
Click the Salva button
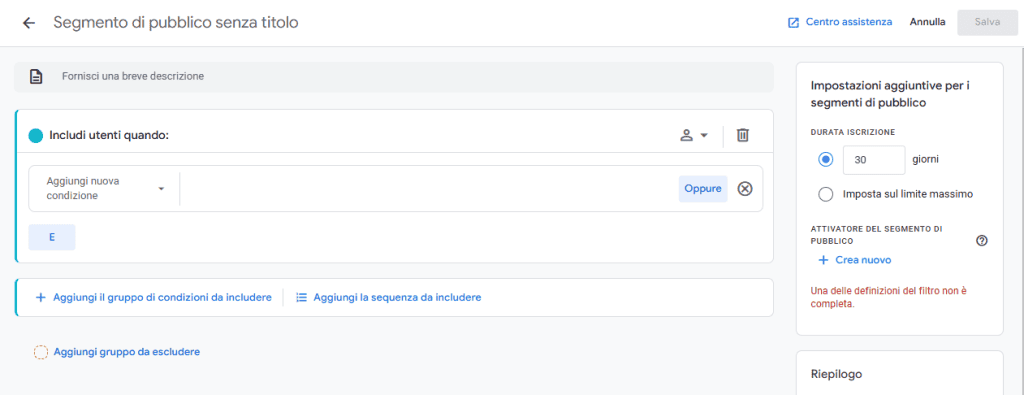[987, 22]
